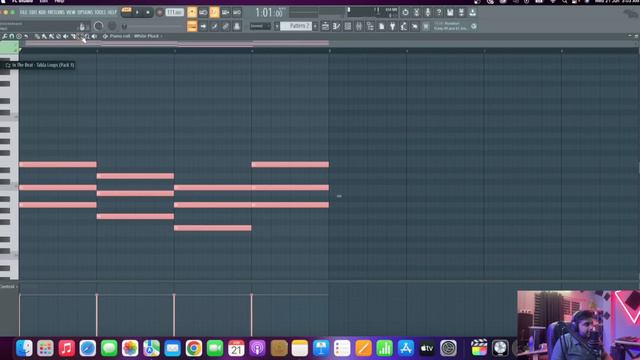Select the Playback speaker tool
640x360 pixels.
pyautogui.click(x=94, y=36)
